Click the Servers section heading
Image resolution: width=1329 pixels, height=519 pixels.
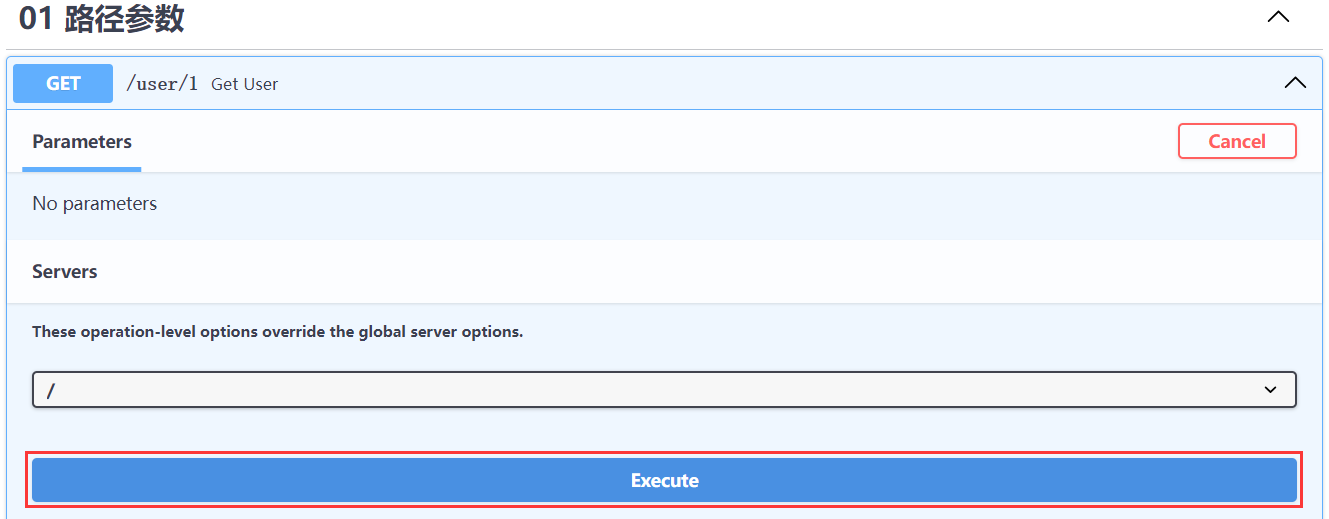point(64,272)
